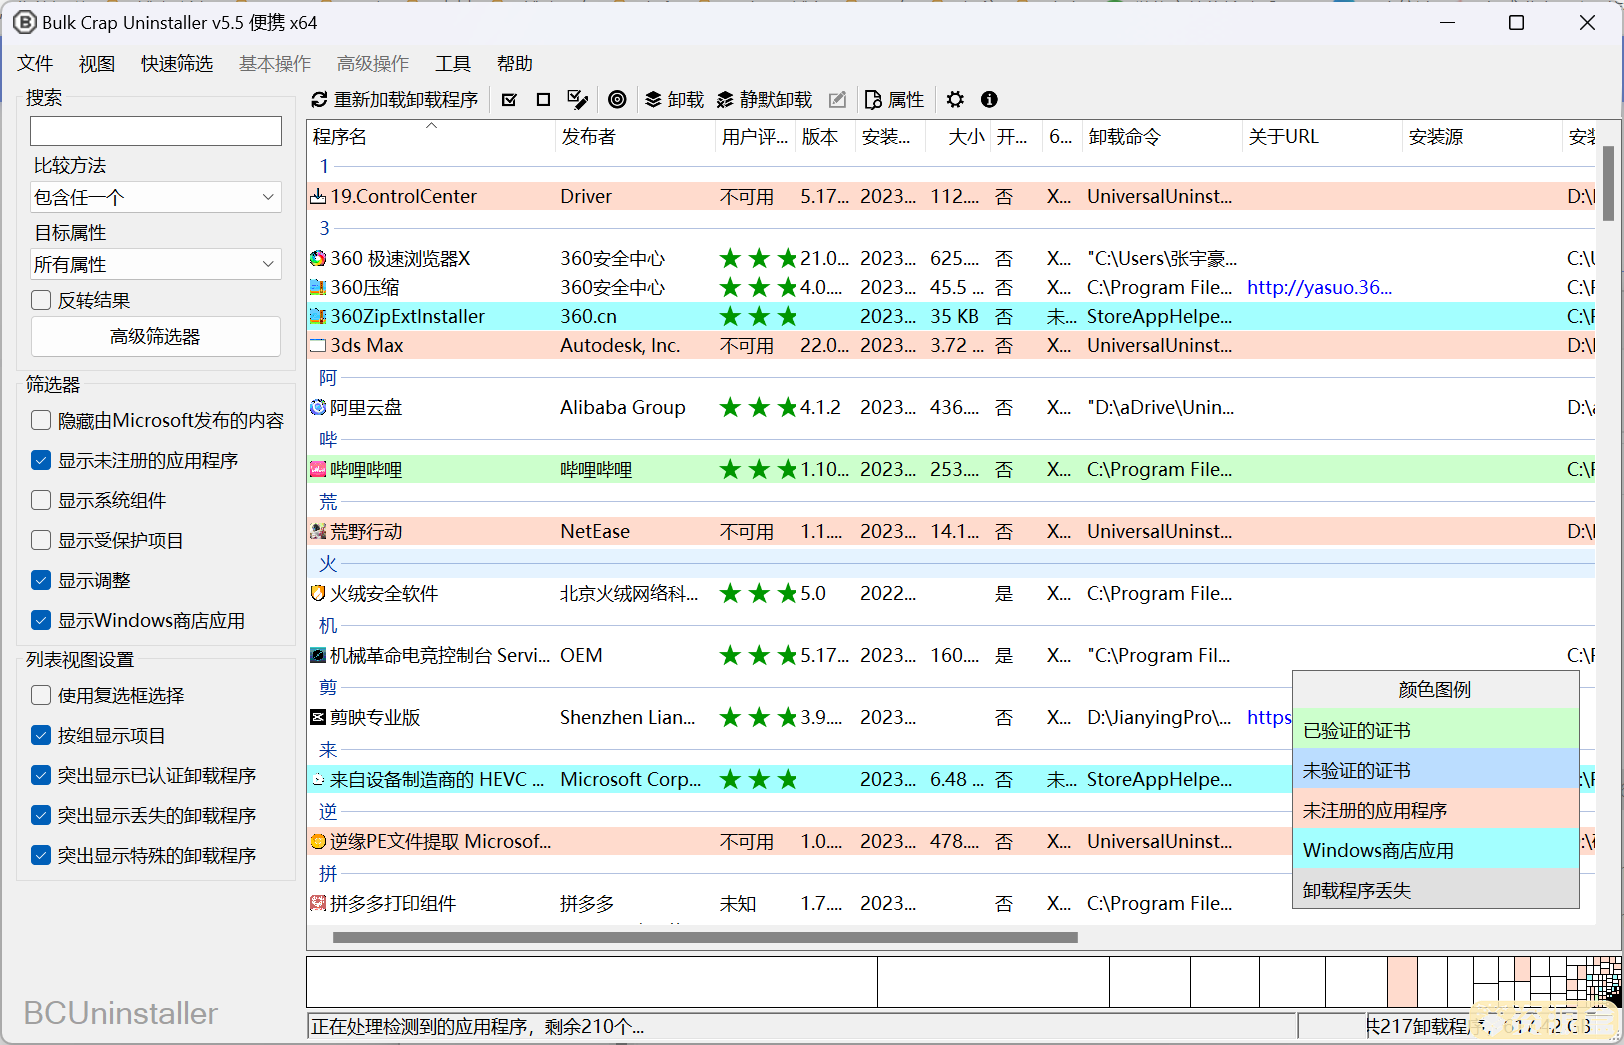Open the 帮助 menu
Screen dimensions: 1624x1045
click(x=515, y=64)
